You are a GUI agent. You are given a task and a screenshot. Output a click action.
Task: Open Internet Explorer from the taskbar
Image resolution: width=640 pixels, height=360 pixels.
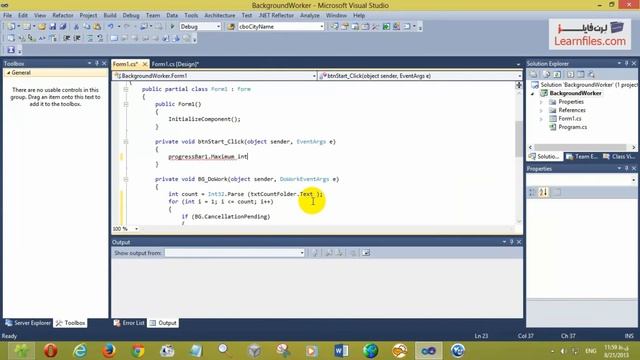(x=80, y=351)
